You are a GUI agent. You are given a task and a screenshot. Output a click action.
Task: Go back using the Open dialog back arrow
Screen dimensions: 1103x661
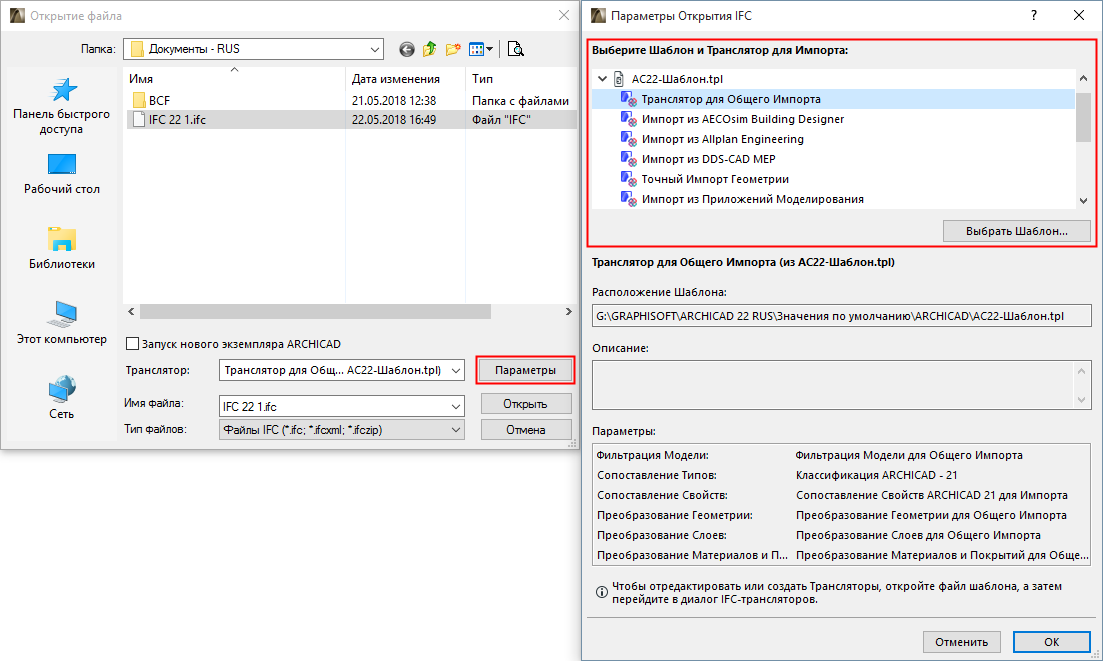click(x=407, y=49)
